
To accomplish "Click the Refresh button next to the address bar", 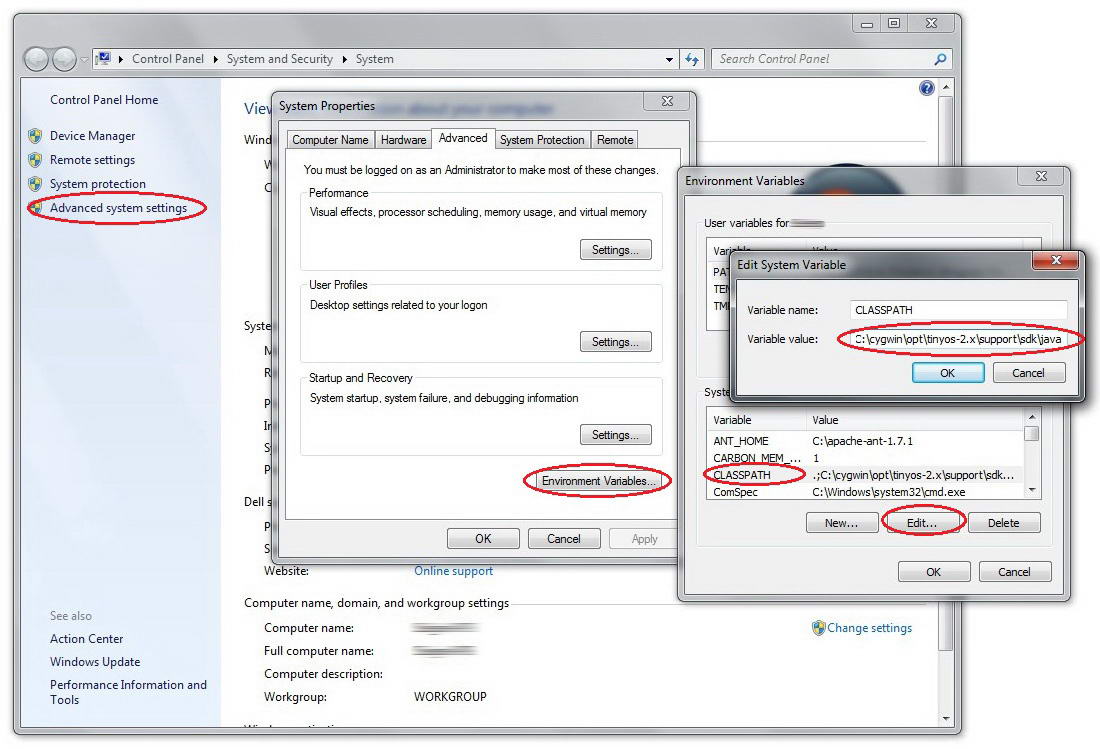I will pyautogui.click(x=692, y=60).
